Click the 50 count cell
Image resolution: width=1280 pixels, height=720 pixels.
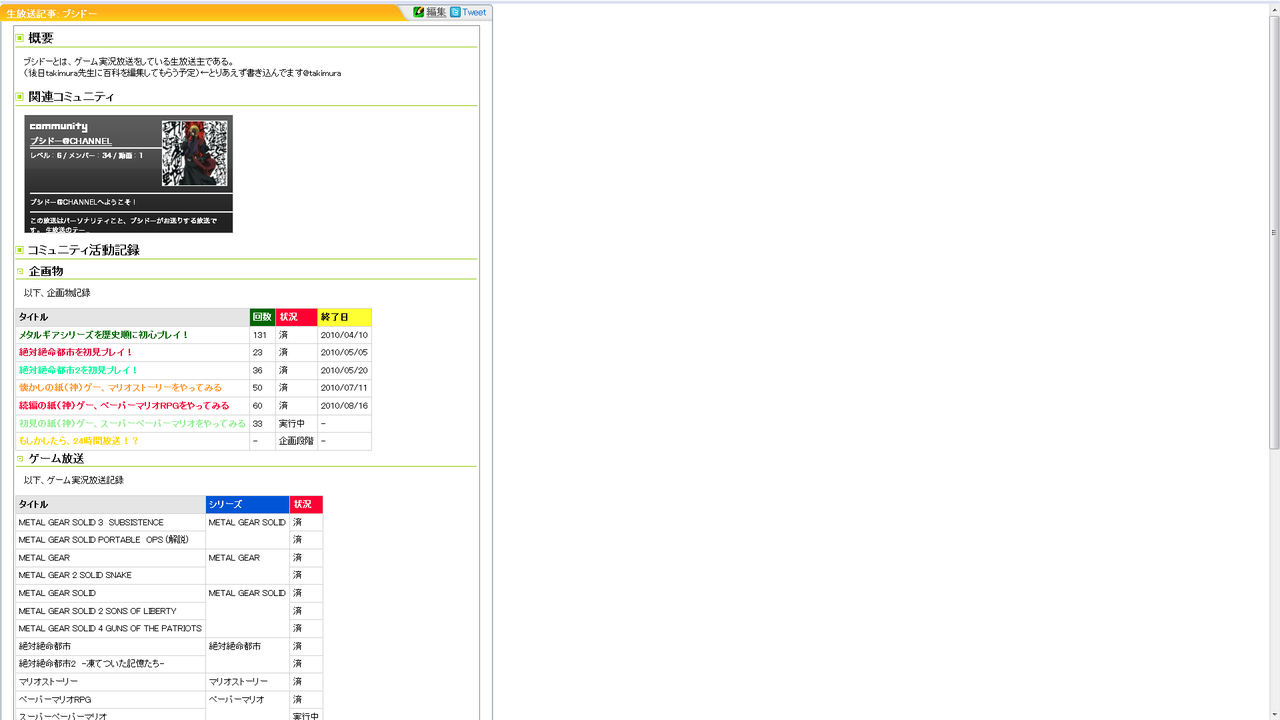point(263,388)
